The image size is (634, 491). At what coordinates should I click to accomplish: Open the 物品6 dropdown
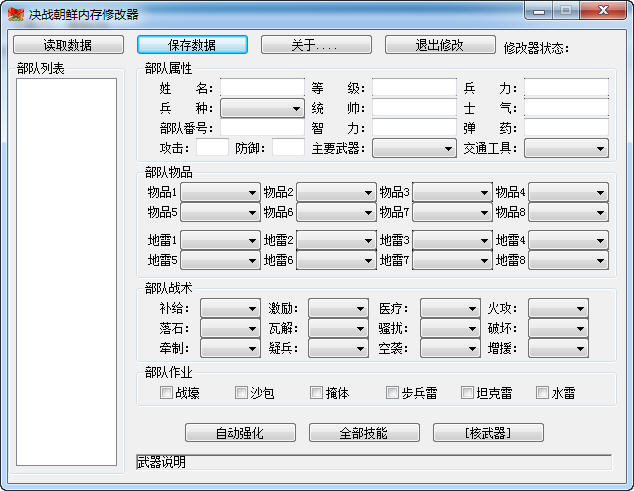point(336,212)
